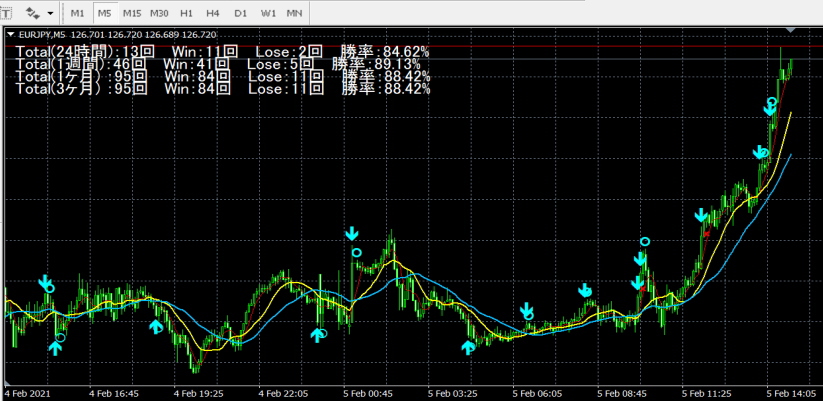The image size is (823, 401).
Task: Switch chart to M30 timeframe
Action: tap(159, 13)
